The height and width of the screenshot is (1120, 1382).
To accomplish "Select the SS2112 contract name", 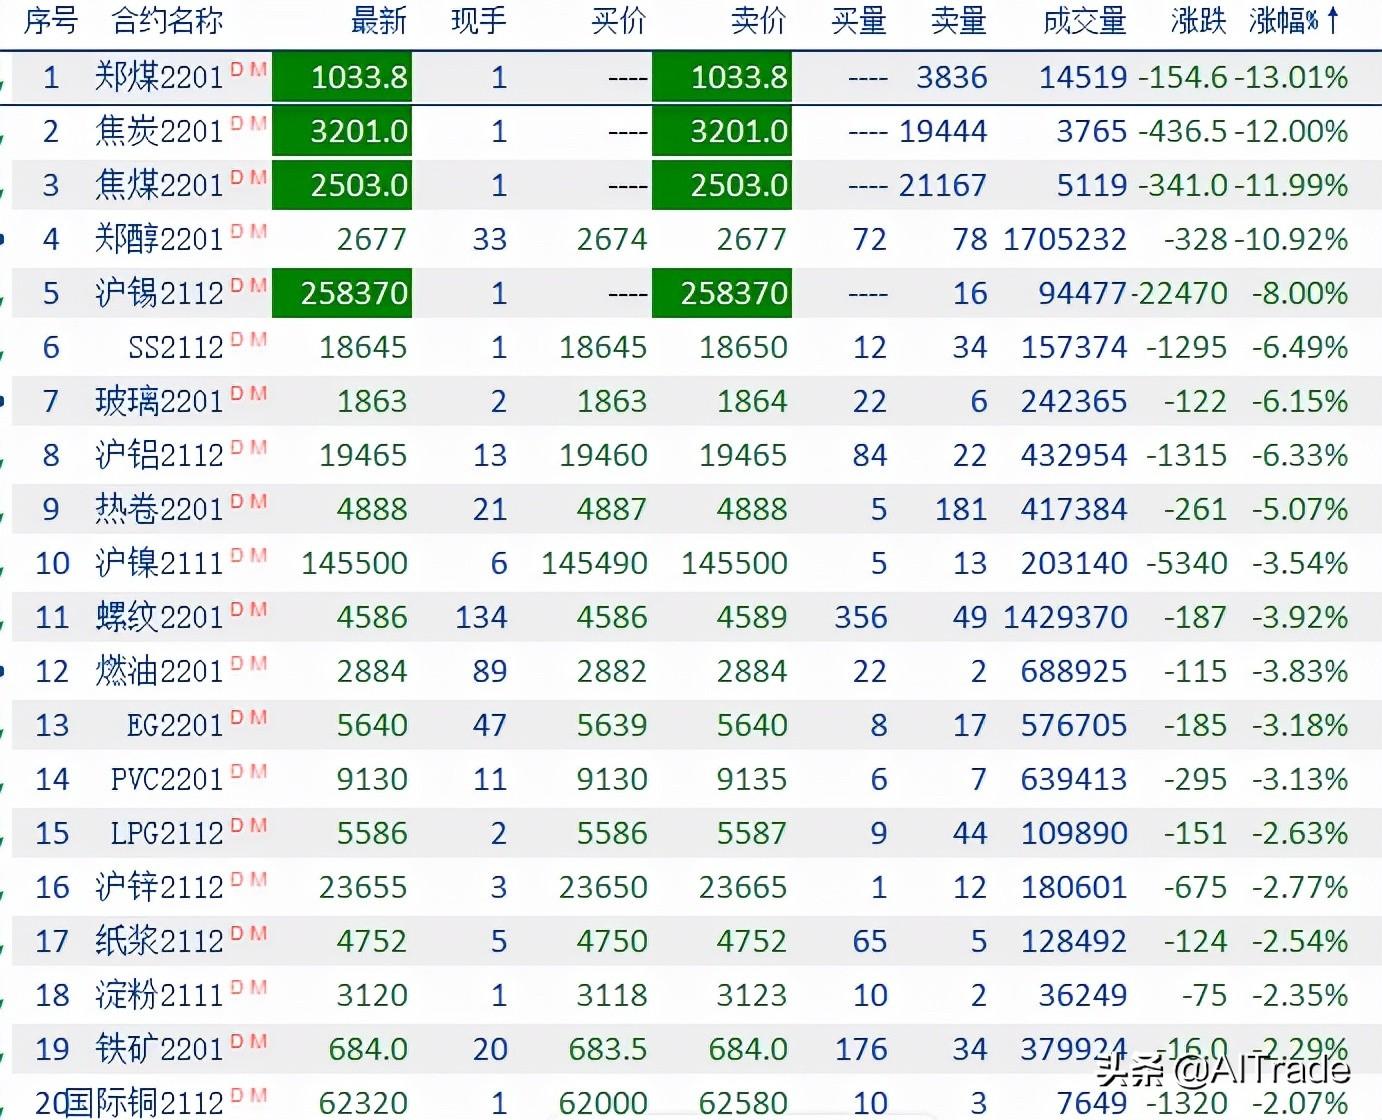I will click(x=175, y=347).
